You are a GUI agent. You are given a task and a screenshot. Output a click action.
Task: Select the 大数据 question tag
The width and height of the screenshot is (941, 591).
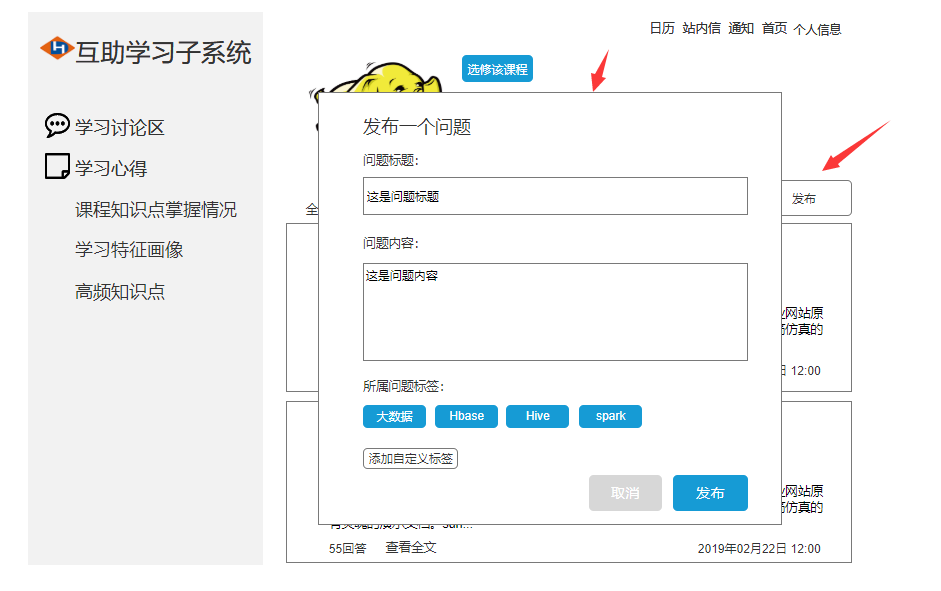click(393, 416)
